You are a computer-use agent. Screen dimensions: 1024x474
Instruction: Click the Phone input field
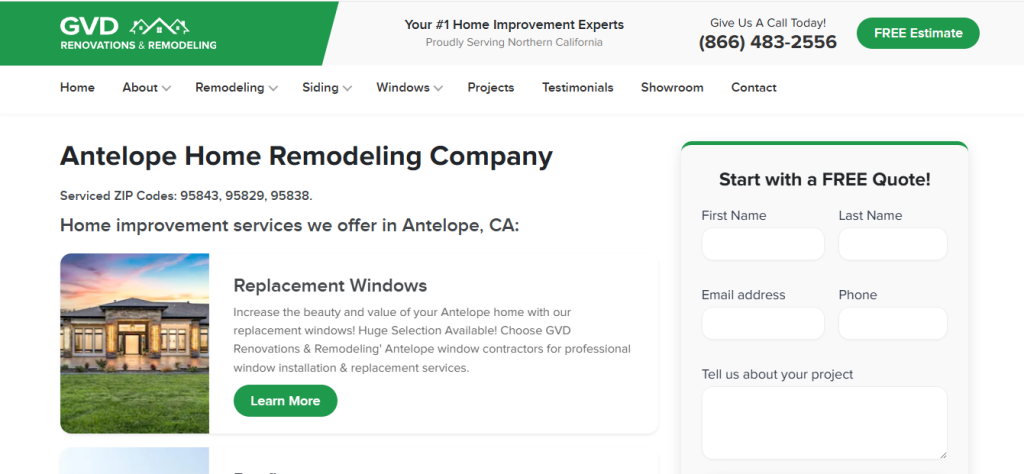coord(892,323)
